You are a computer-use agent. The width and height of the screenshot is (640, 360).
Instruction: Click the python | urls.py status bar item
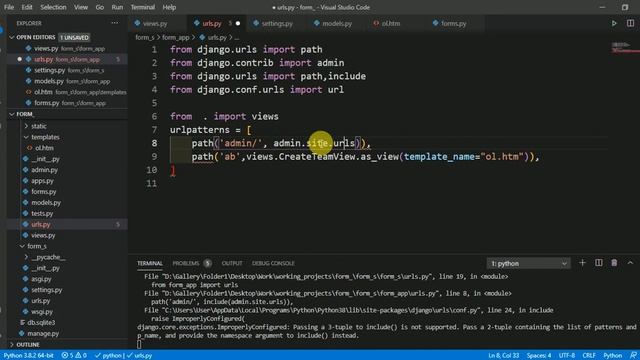point(124,355)
